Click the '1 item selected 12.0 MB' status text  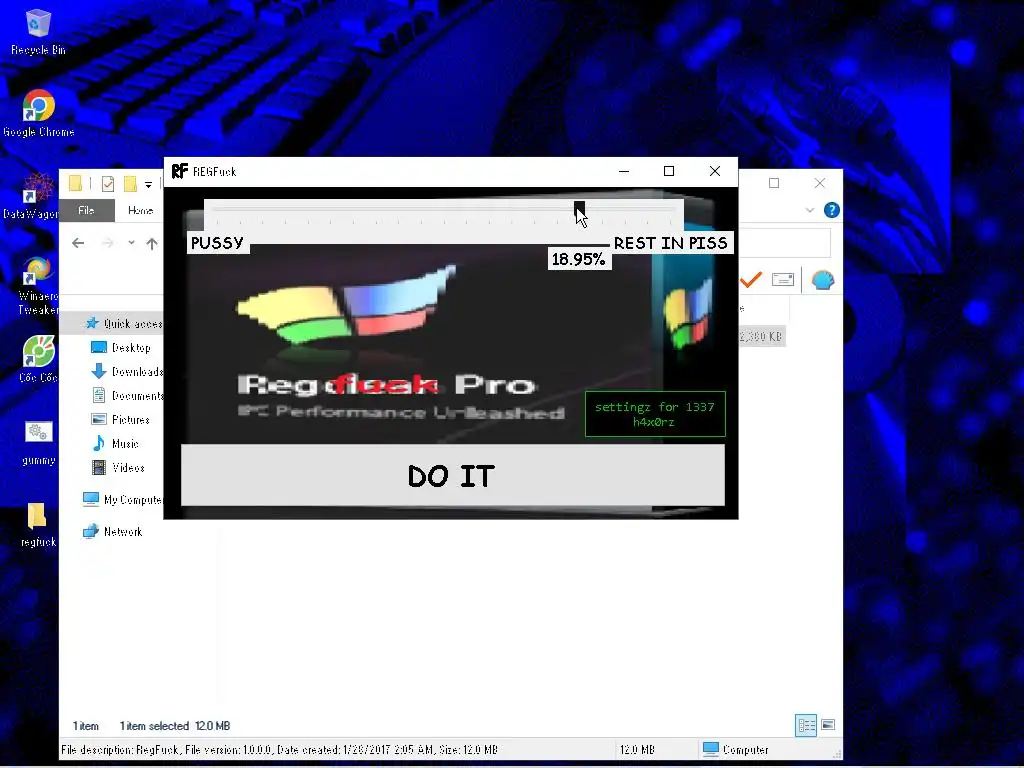[175, 726]
